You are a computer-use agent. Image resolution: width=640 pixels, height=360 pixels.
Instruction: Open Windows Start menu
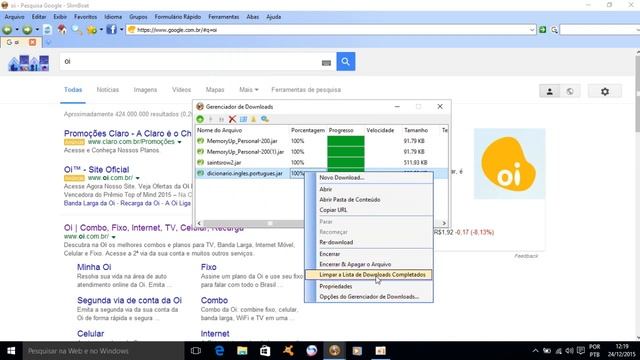(11, 351)
